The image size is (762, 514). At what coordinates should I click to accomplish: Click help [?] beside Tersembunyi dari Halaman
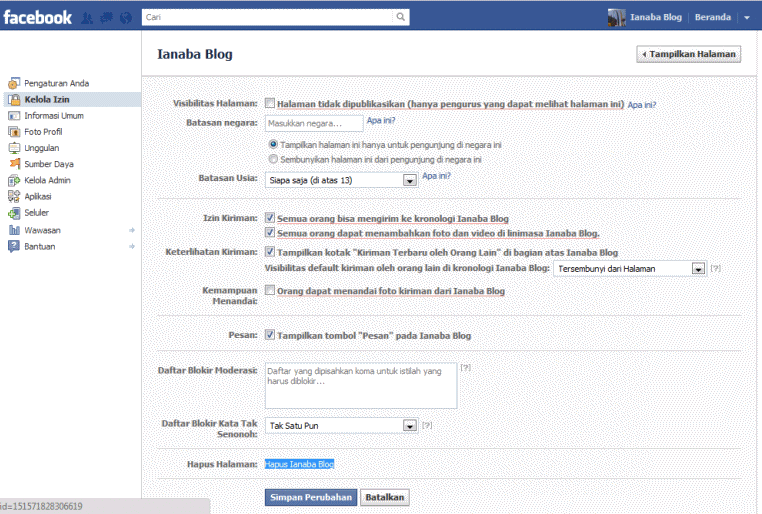(715, 268)
